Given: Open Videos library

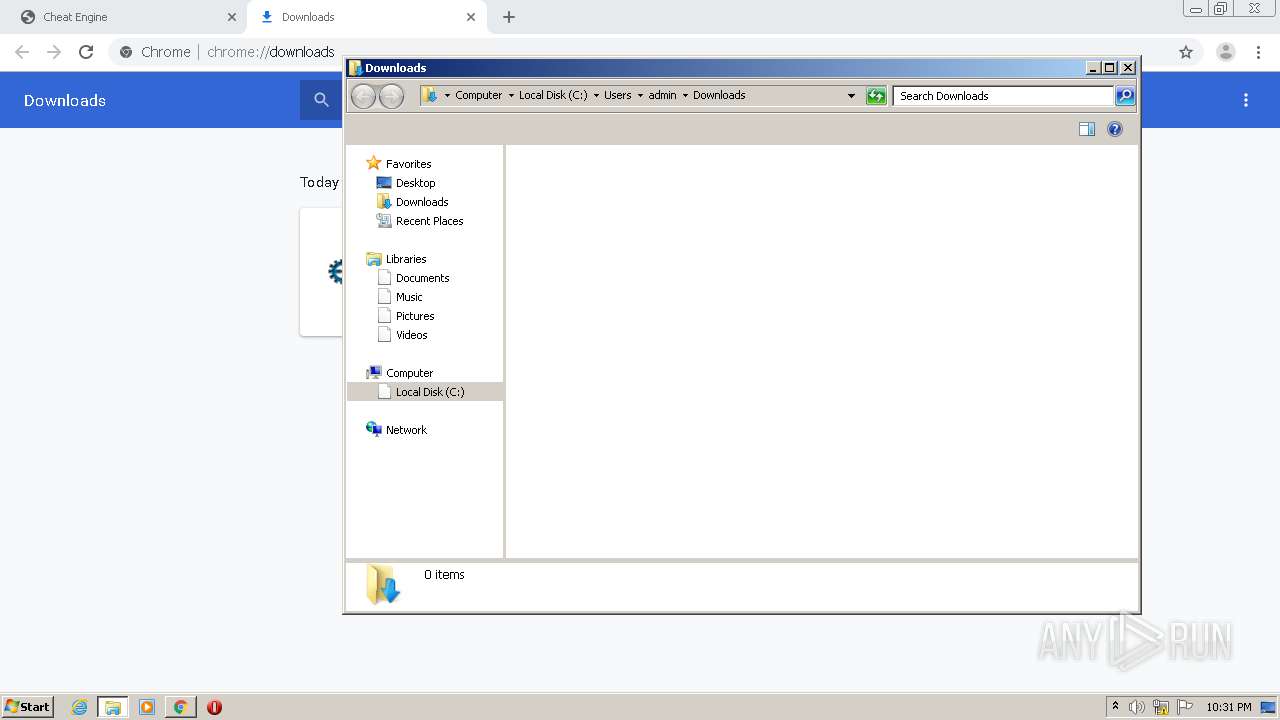Looking at the screenshot, I should pyautogui.click(x=411, y=335).
